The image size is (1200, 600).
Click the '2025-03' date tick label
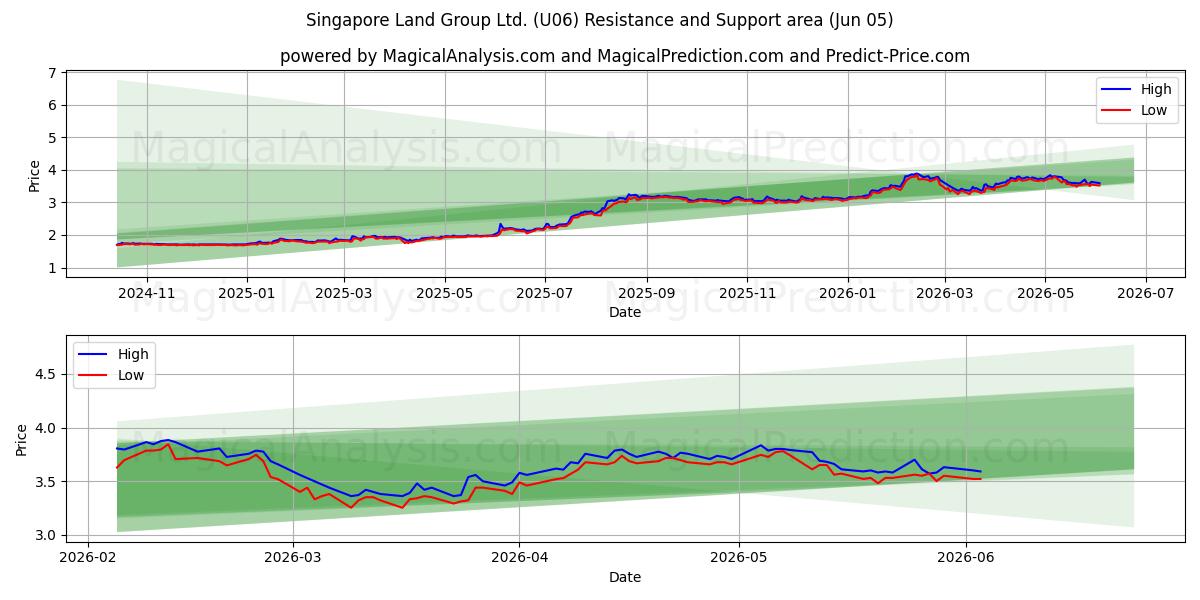coord(343,293)
